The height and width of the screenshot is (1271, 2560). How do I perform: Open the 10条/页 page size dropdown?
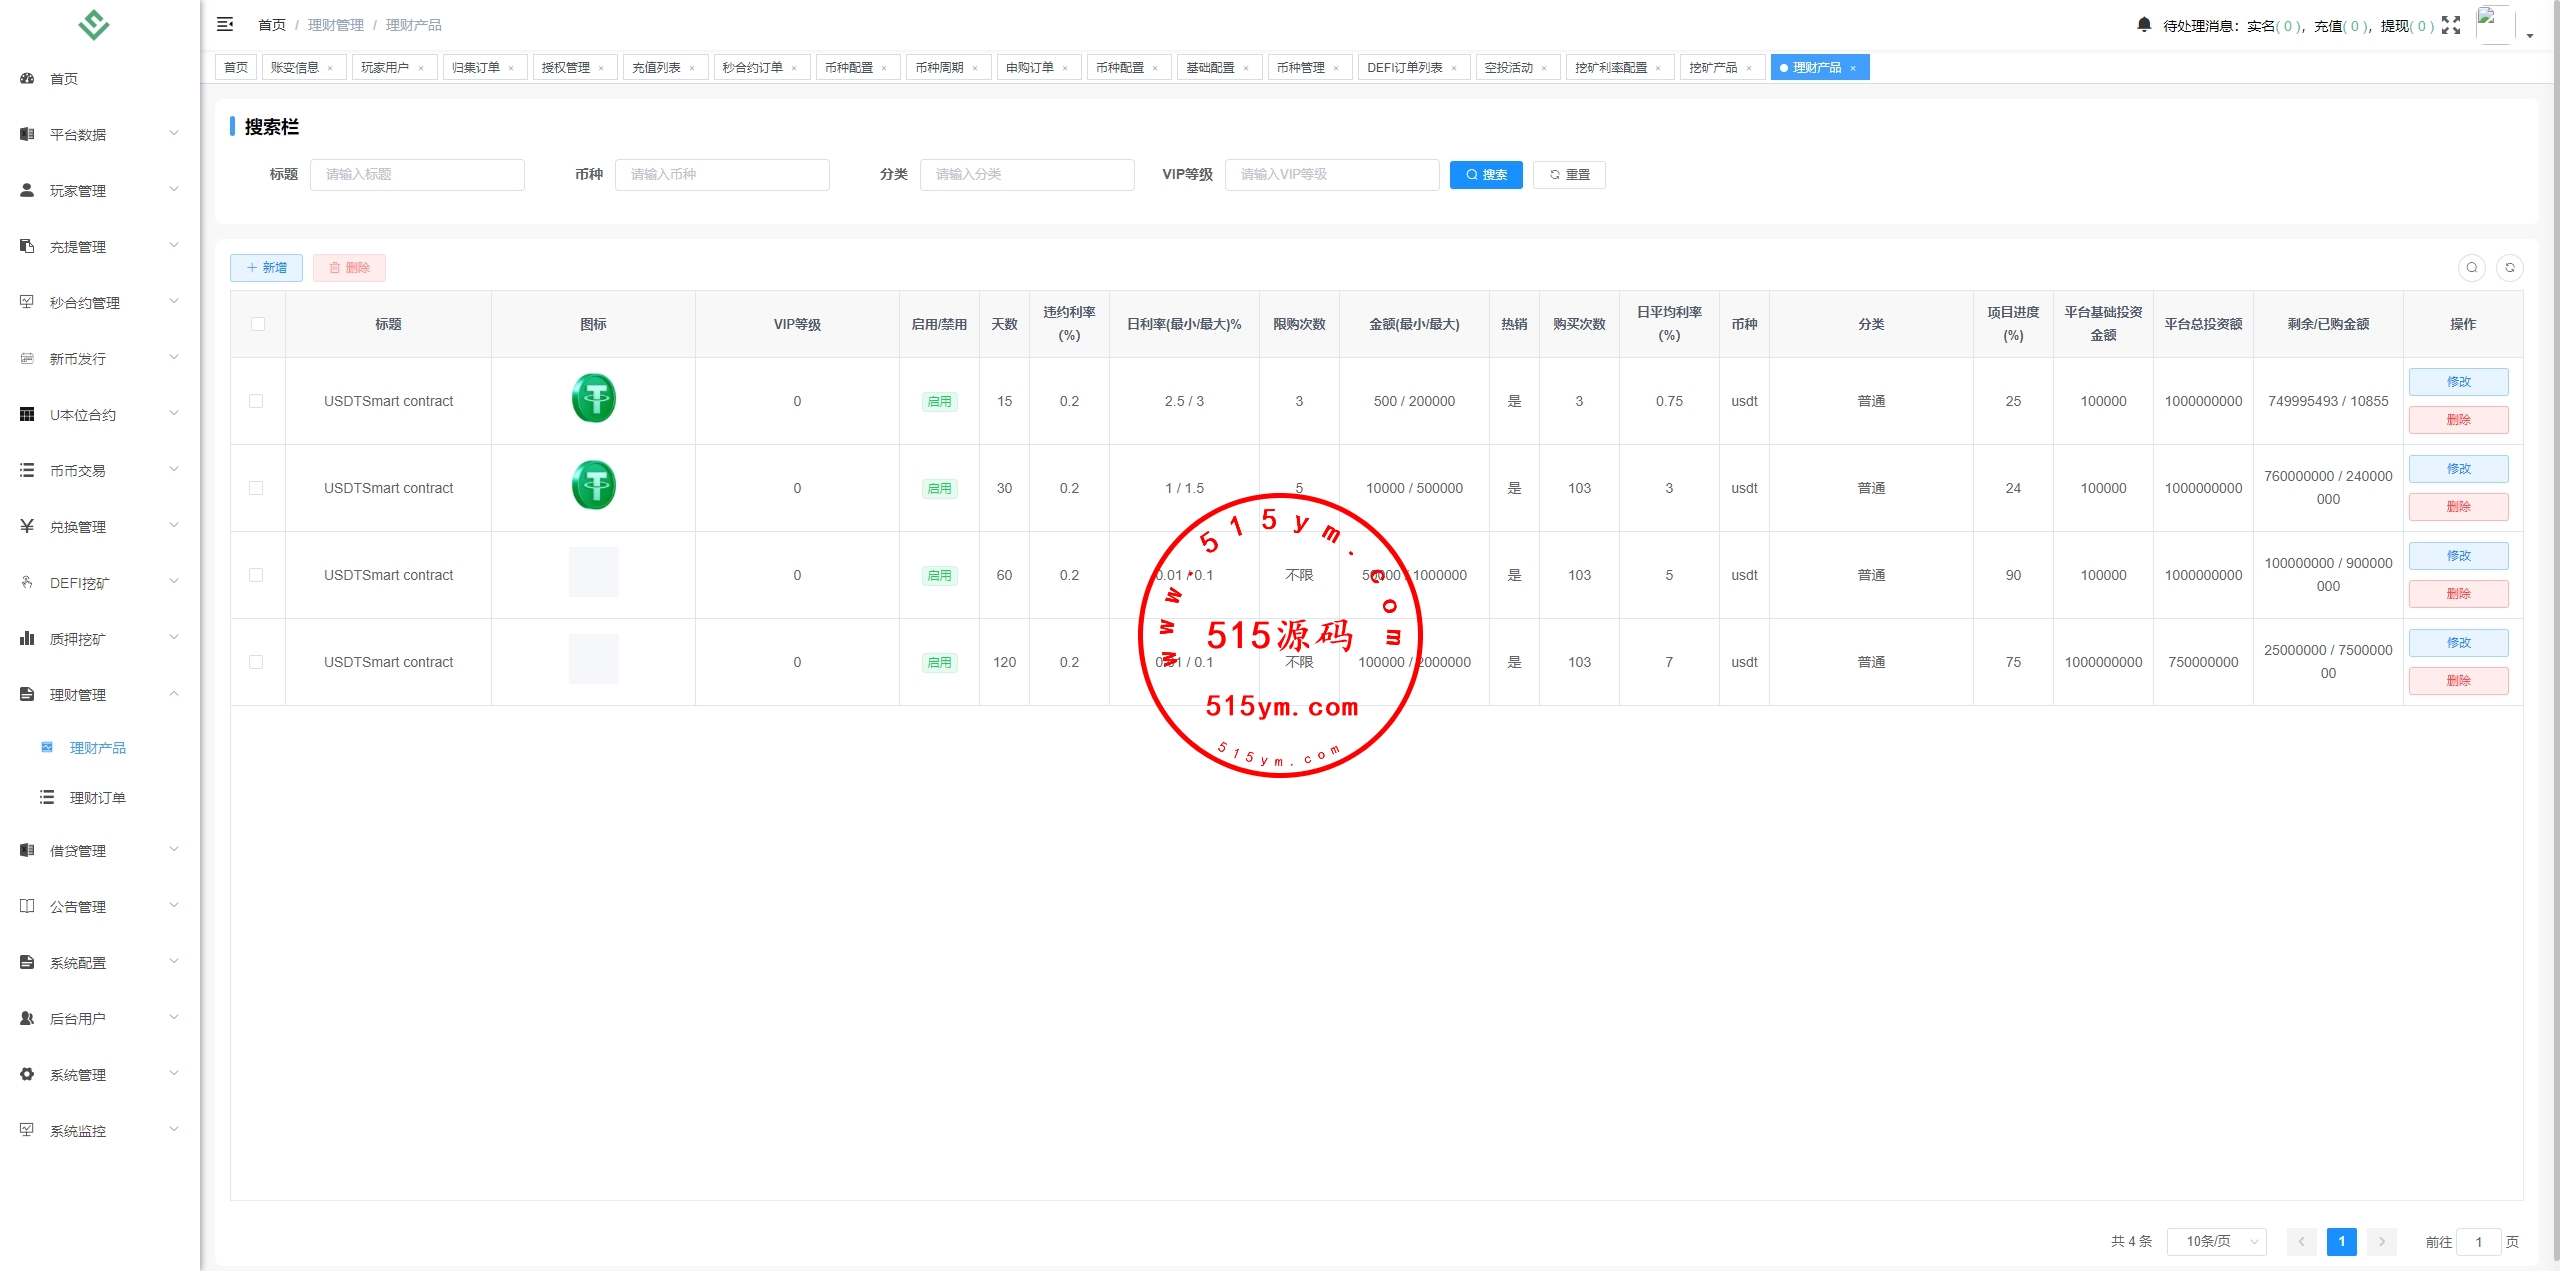click(x=2216, y=1241)
